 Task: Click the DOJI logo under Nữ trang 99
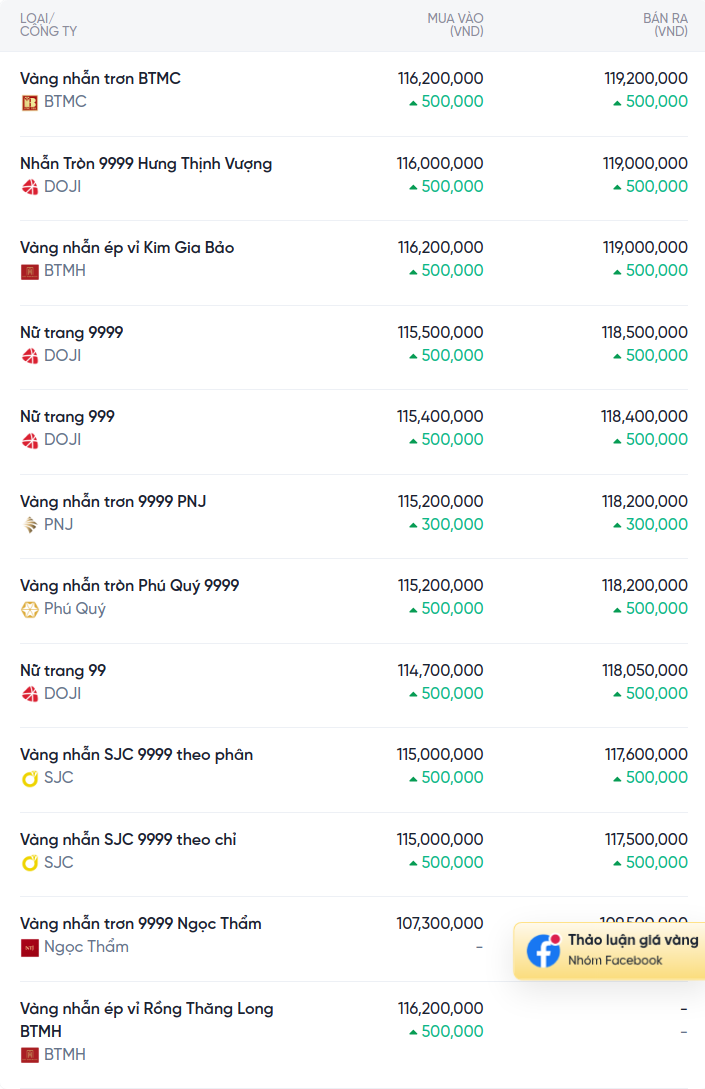point(29,695)
